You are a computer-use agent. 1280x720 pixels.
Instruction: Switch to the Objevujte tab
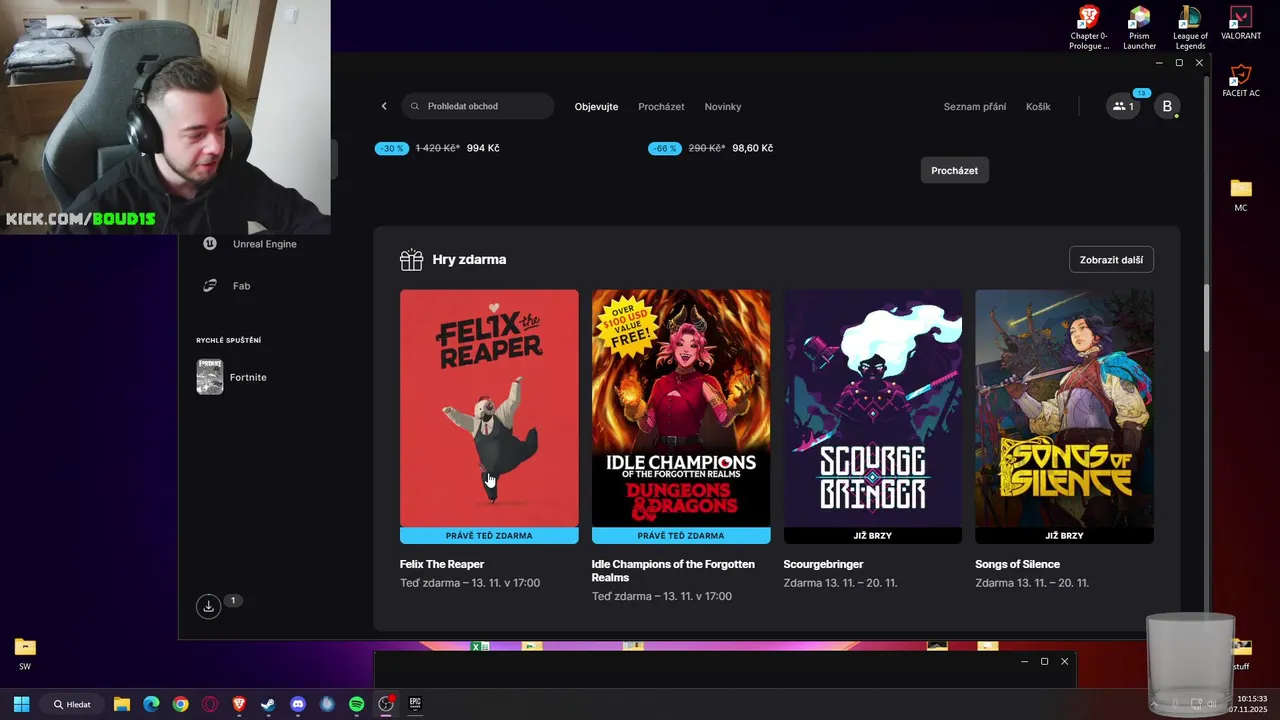596,106
